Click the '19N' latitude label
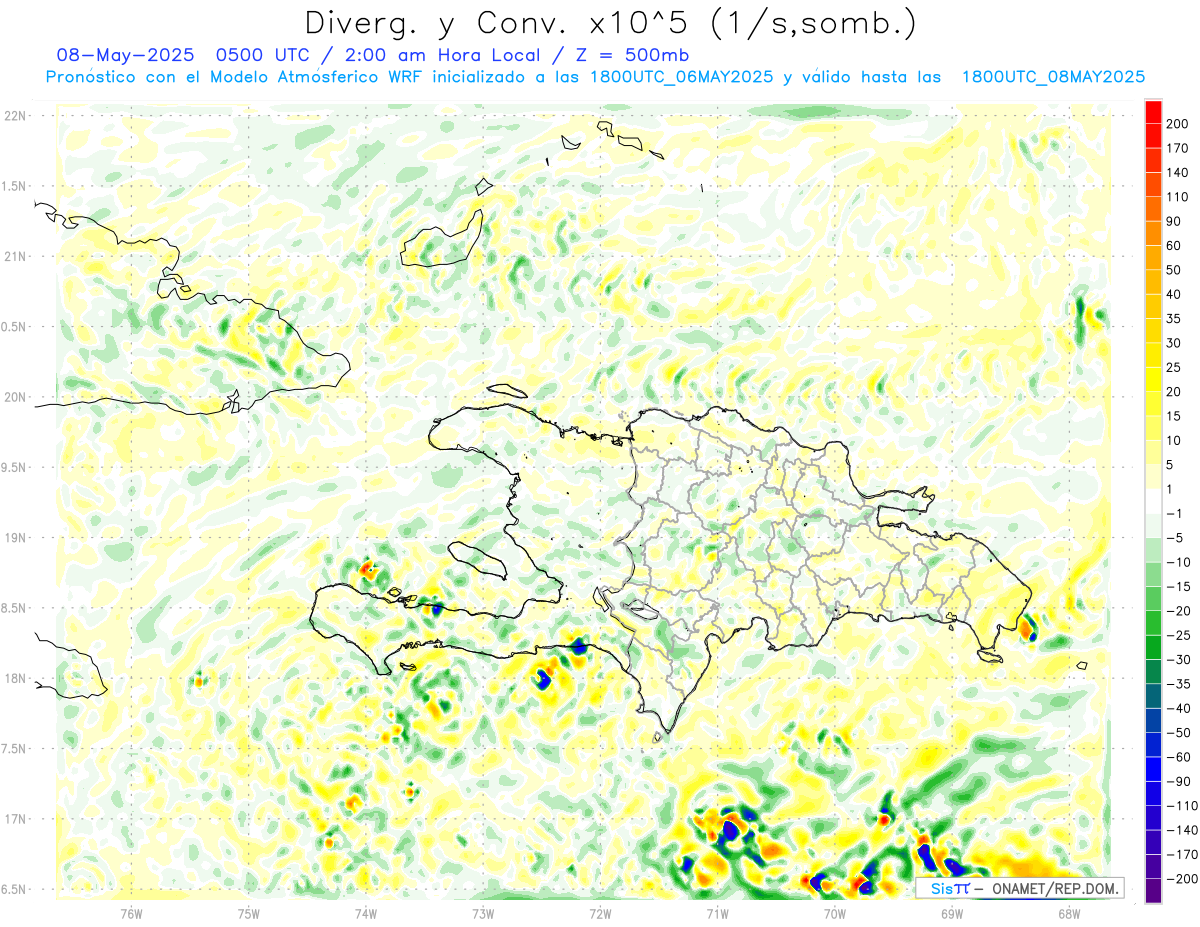1200x927 pixels. pyautogui.click(x=14, y=538)
